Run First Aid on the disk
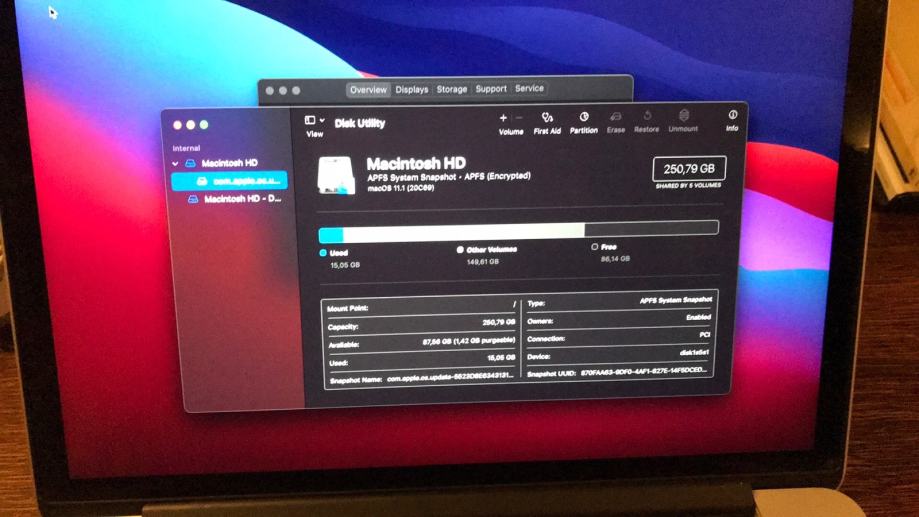The width and height of the screenshot is (919, 517). 547,123
